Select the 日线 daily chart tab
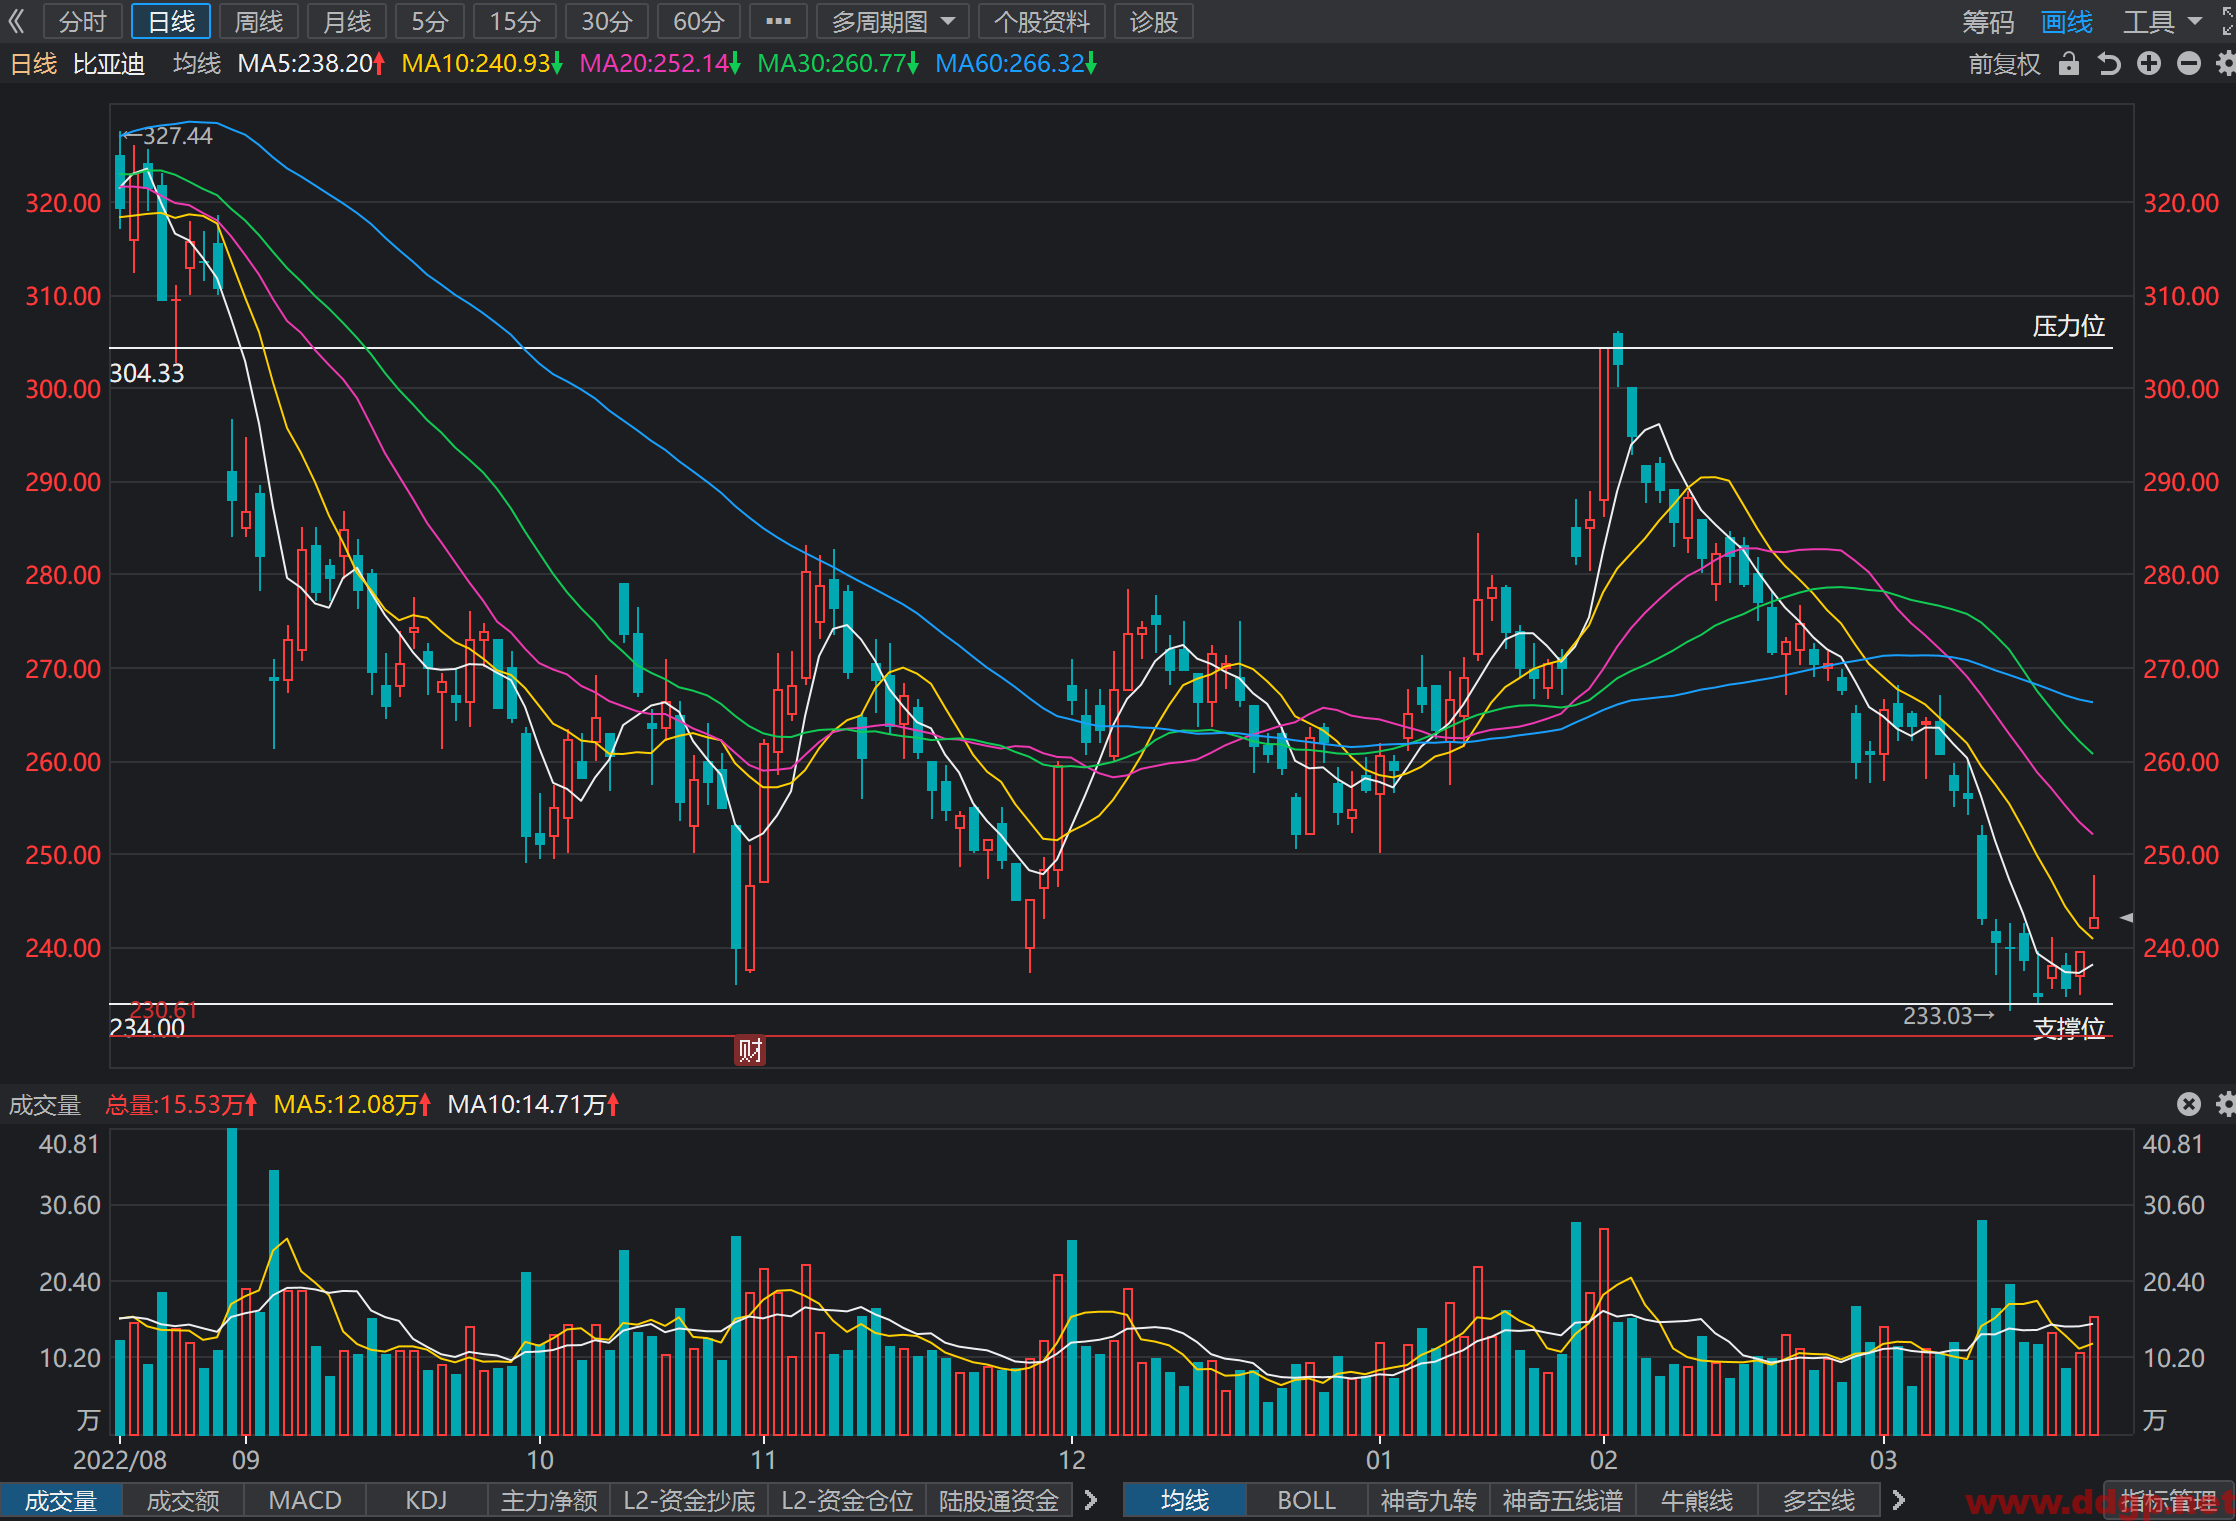 click(x=171, y=21)
